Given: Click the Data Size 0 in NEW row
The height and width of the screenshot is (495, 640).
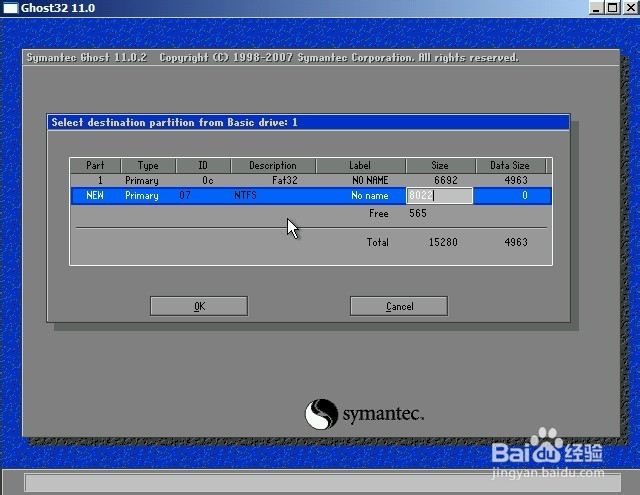Looking at the screenshot, I should [x=525, y=195].
